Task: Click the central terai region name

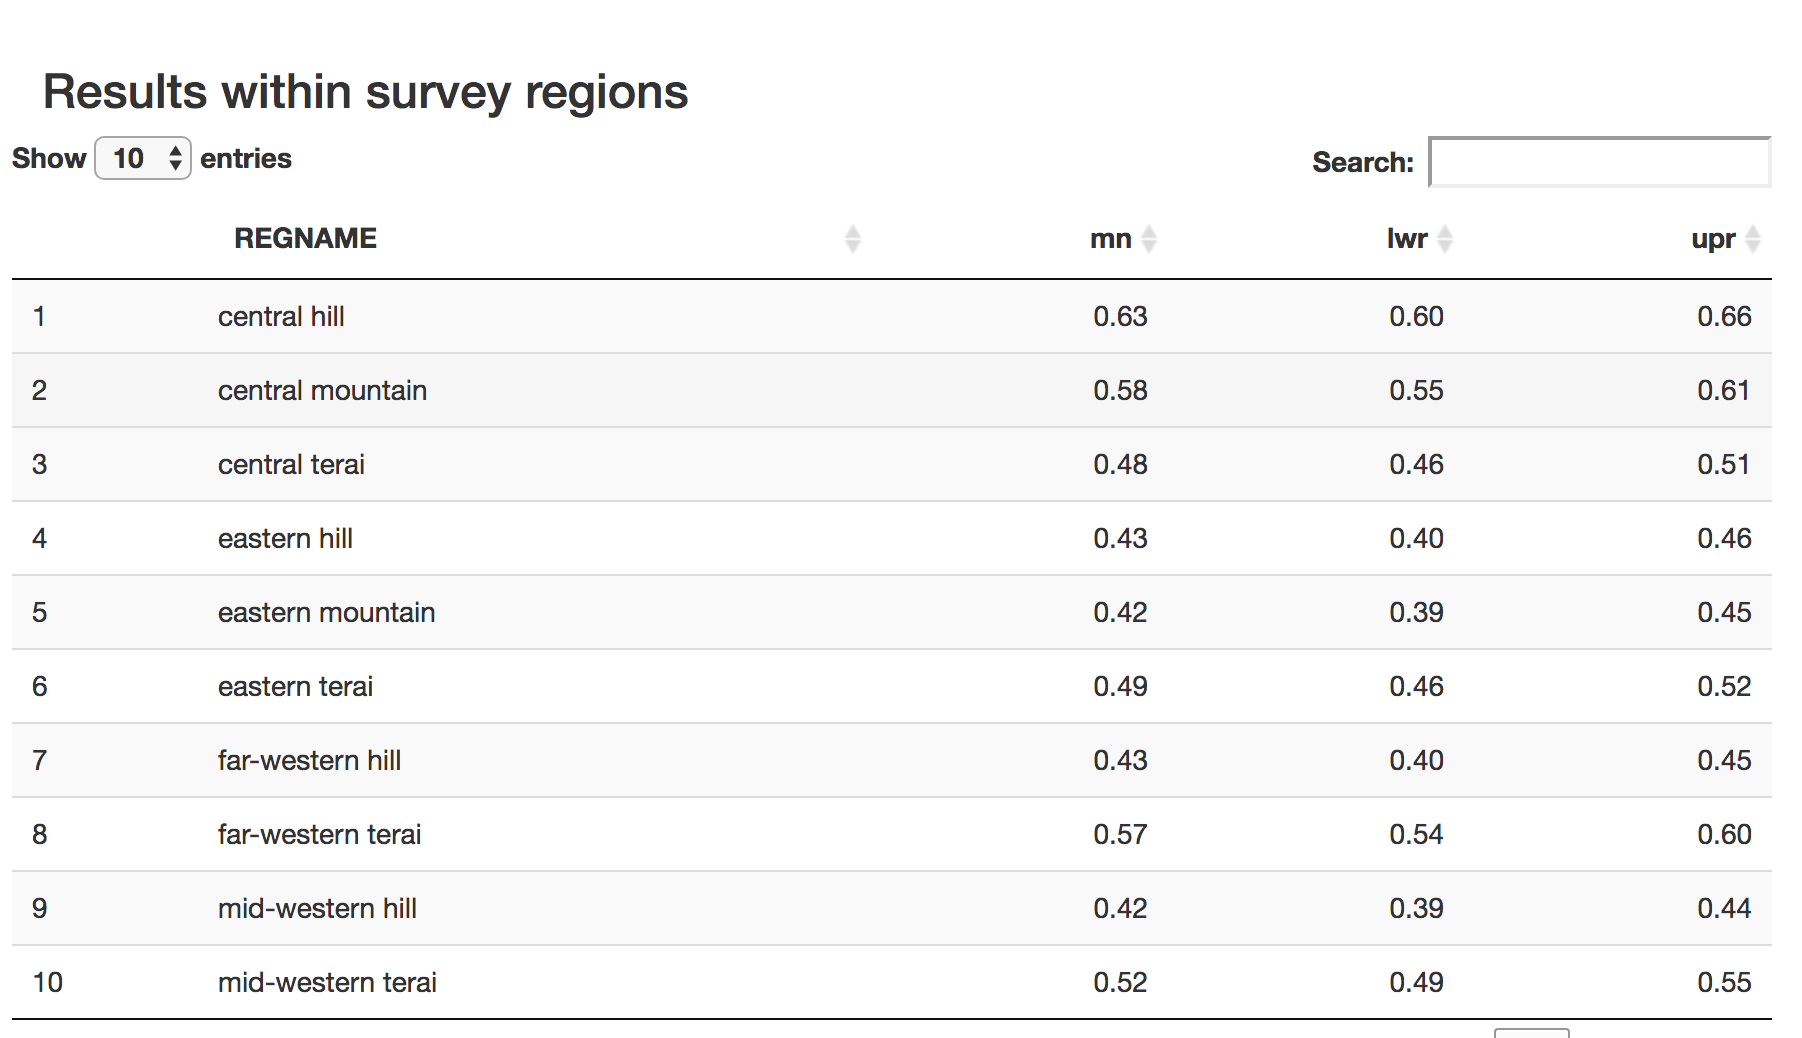Action: [x=291, y=465]
